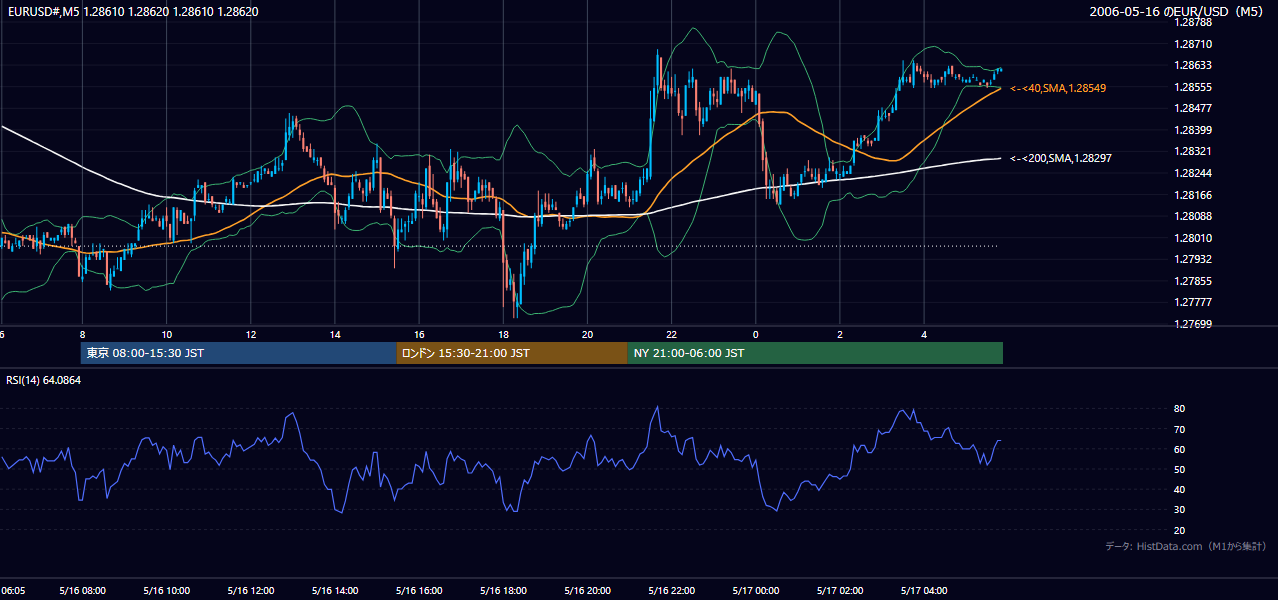Click hour marker 0 under price chart

click(x=756, y=335)
